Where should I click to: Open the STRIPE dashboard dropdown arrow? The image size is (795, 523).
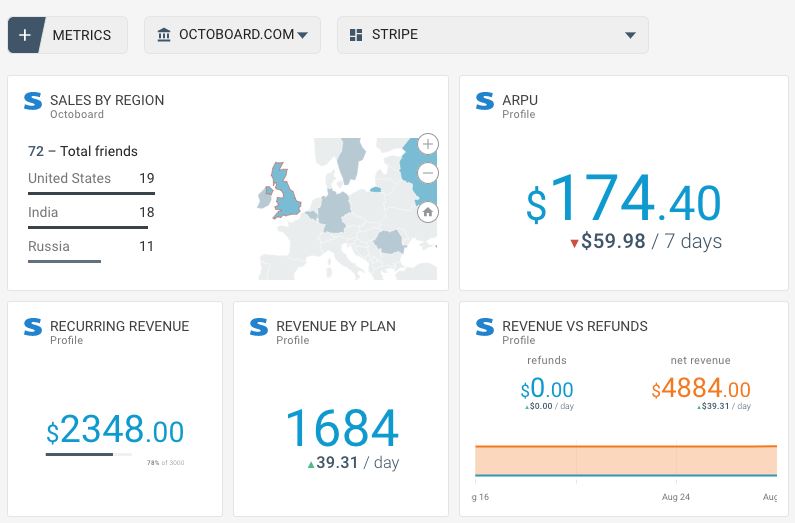[630, 35]
